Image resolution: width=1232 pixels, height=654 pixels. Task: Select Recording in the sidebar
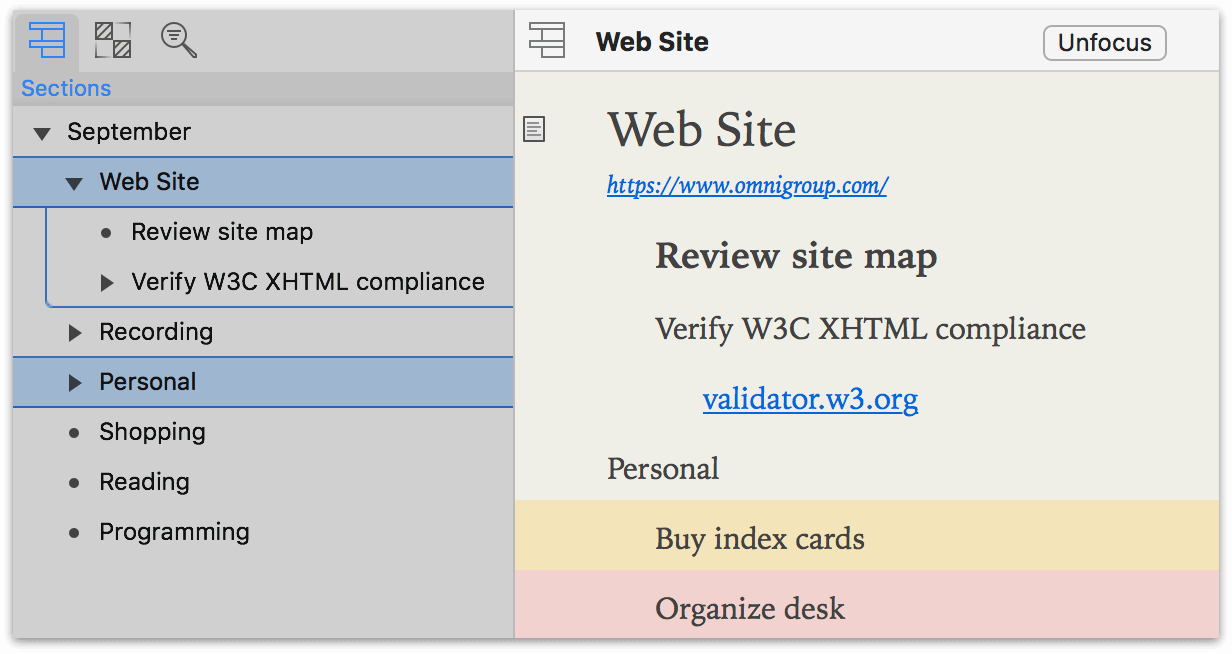click(156, 332)
